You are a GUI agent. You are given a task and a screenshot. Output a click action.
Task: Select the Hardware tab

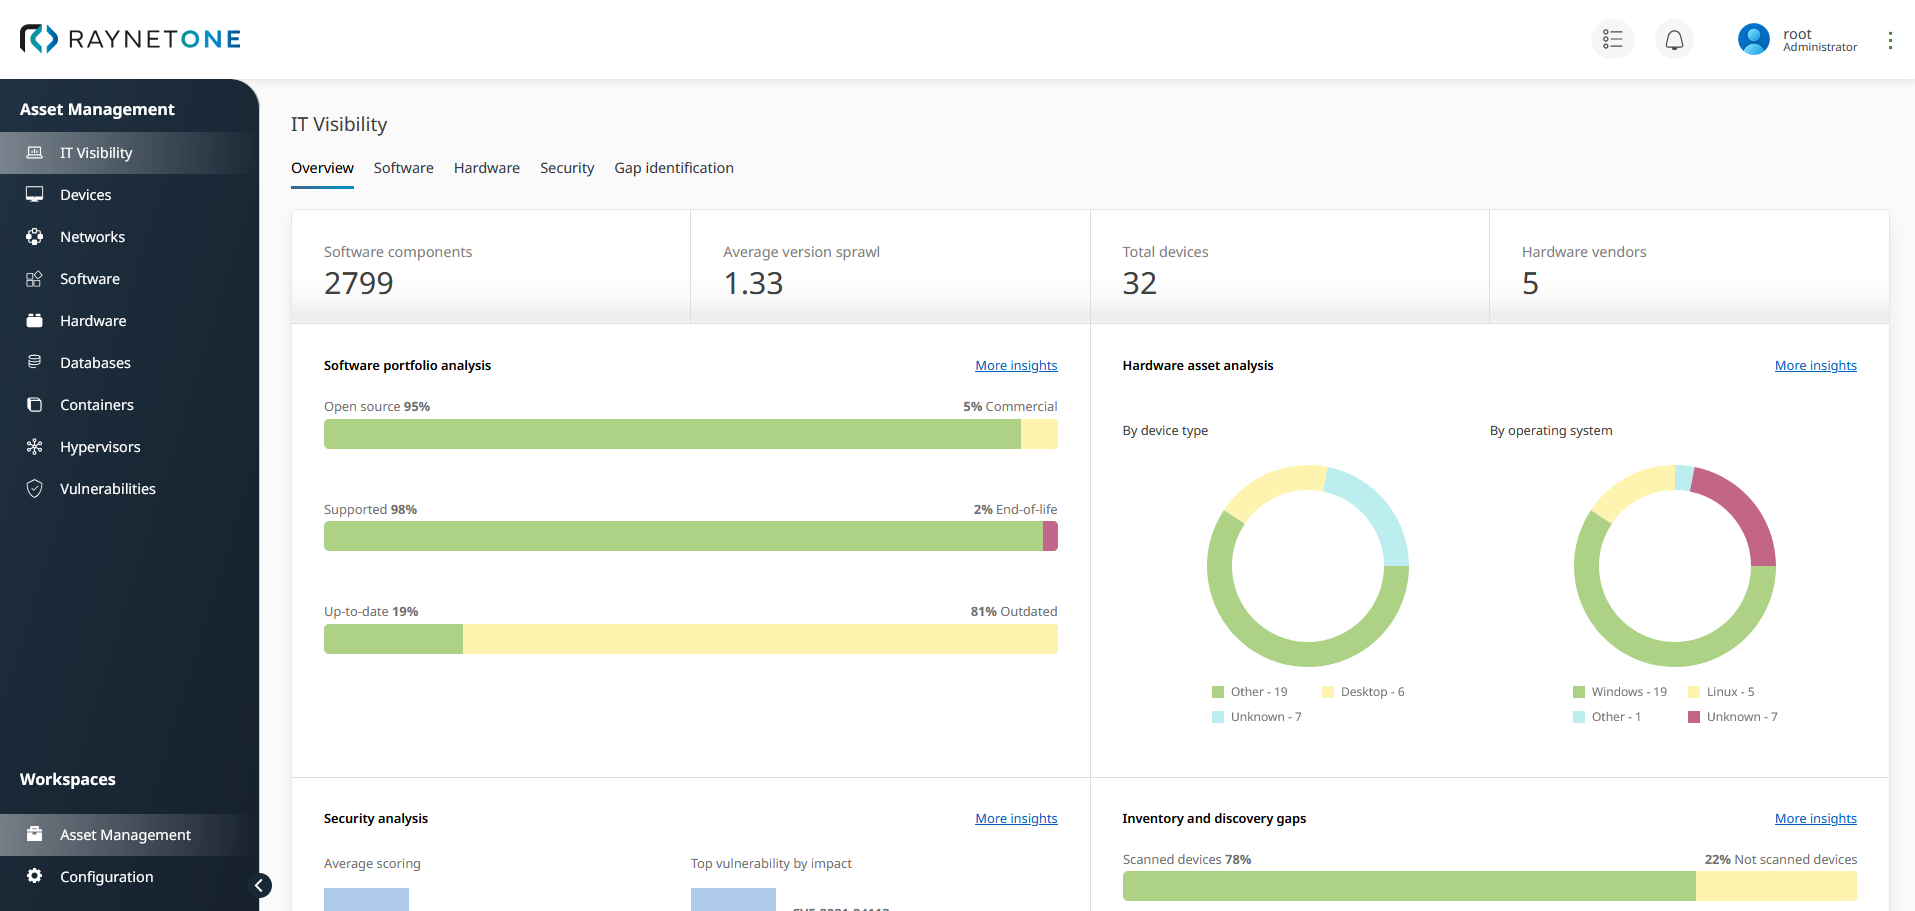[x=486, y=168]
